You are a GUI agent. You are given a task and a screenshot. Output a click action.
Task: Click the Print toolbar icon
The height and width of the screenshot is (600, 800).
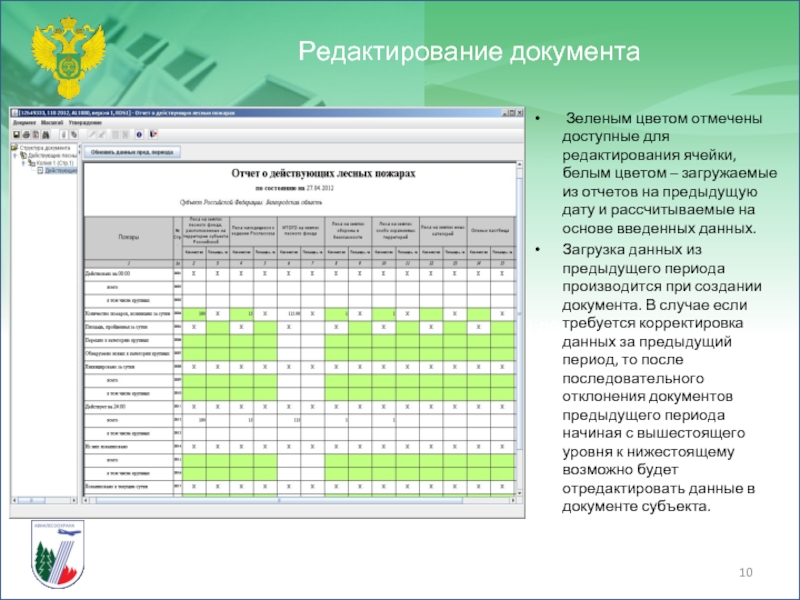[x=27, y=133]
